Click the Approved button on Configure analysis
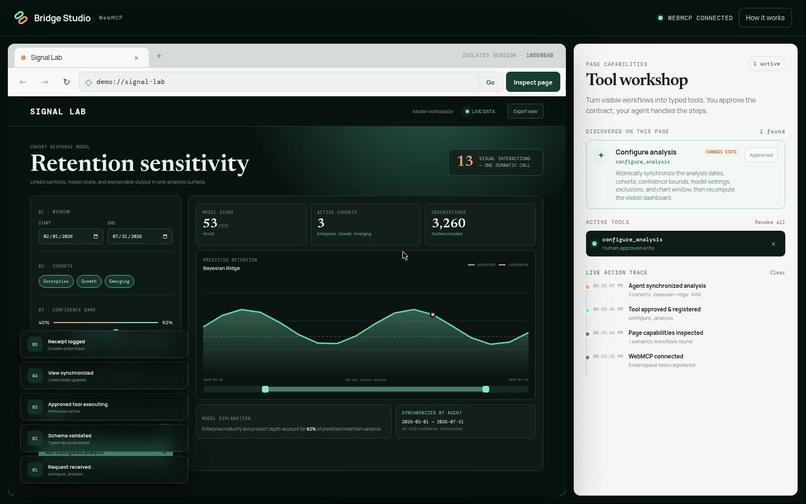Image resolution: width=806 pixels, height=504 pixels. 761,155
